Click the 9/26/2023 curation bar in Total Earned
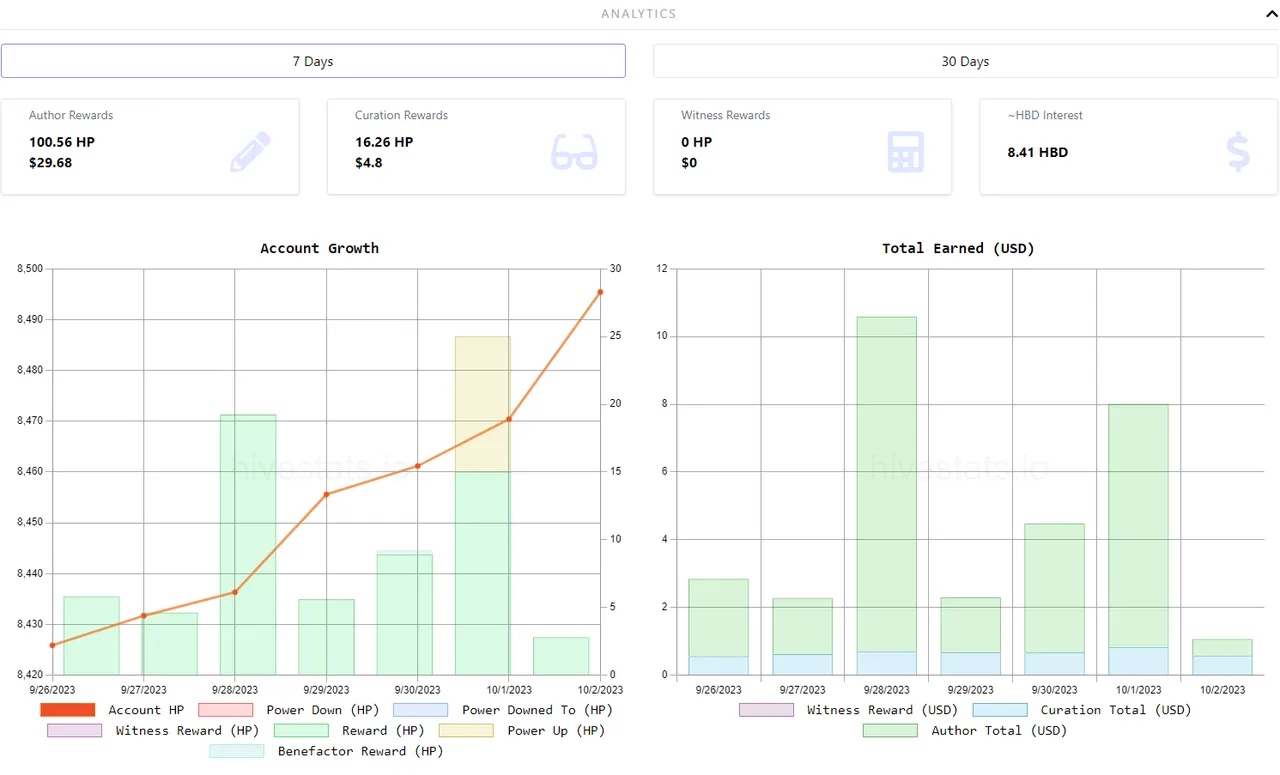 (718, 666)
